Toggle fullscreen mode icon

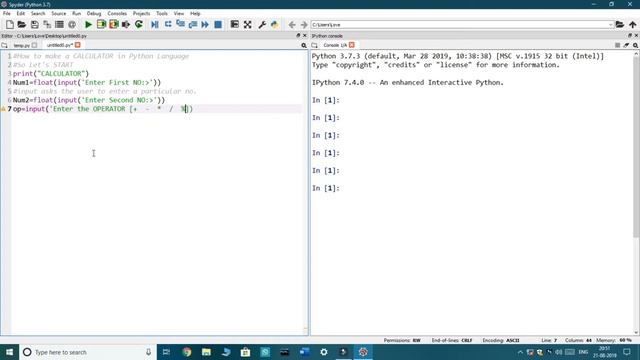click(x=247, y=24)
